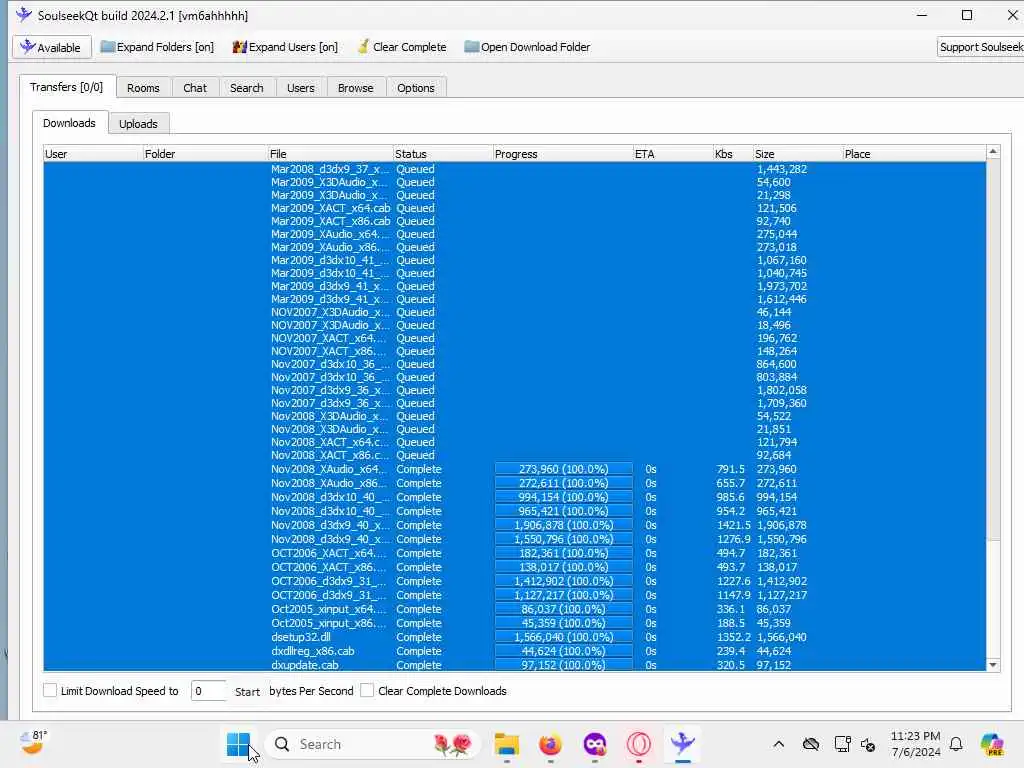
Task: Click the downloads list scroll down arrow
Action: pyautogui.click(x=993, y=665)
